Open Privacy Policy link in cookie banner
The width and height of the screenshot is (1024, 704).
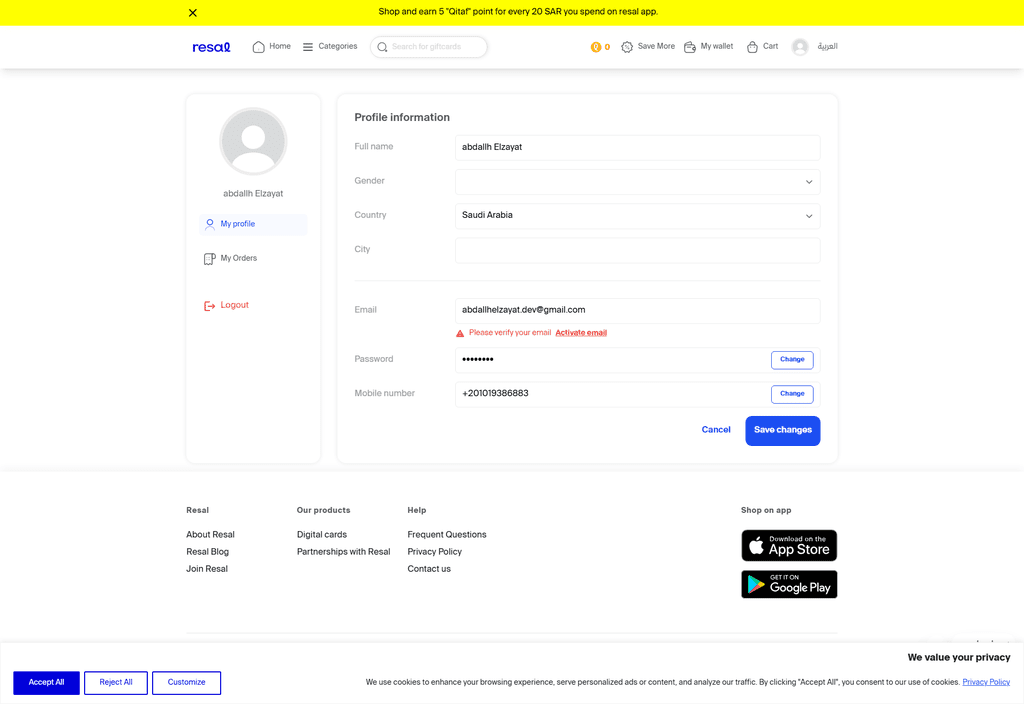tap(986, 682)
